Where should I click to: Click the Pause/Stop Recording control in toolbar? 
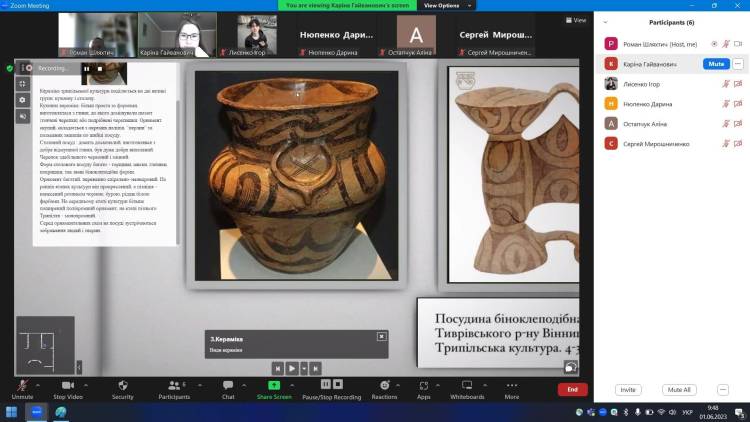coord(331,386)
